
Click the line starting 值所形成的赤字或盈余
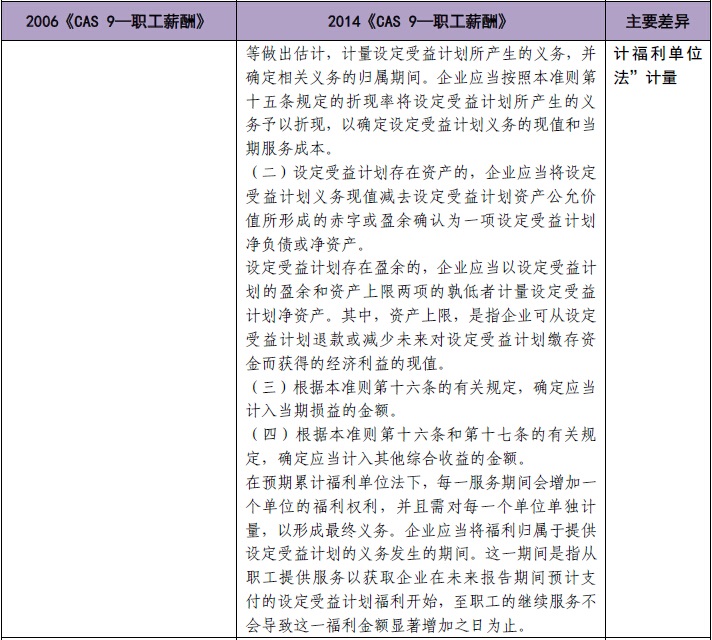420,221
